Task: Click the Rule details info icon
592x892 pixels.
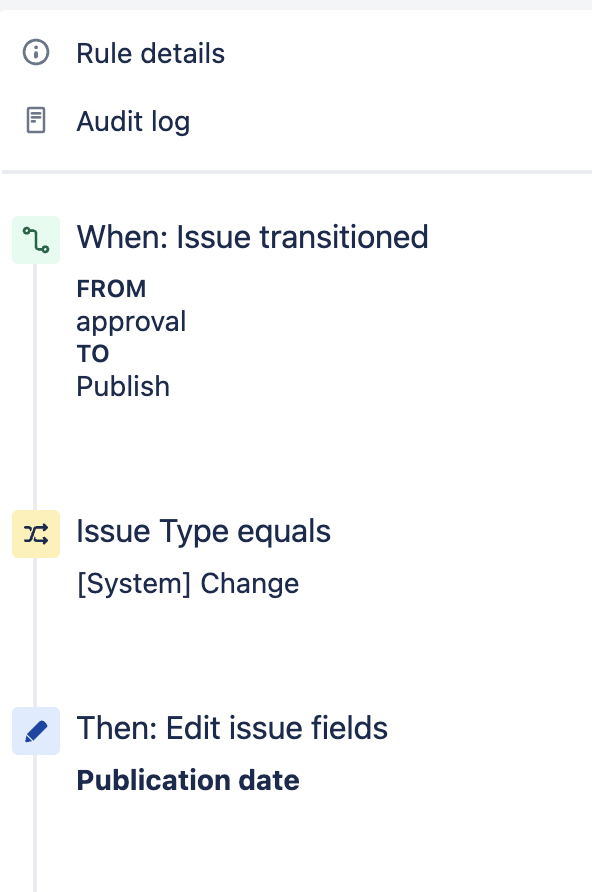Action: 36,52
